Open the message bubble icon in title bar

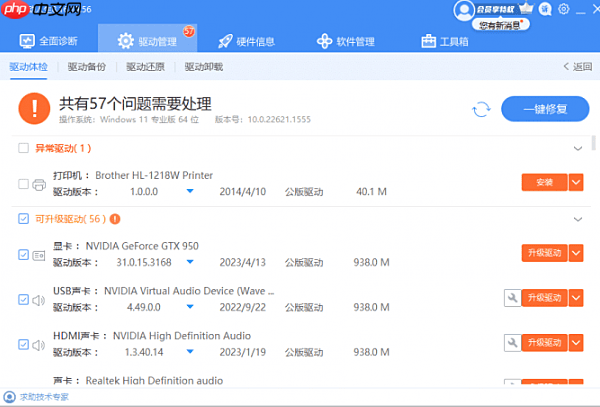coord(545,9)
